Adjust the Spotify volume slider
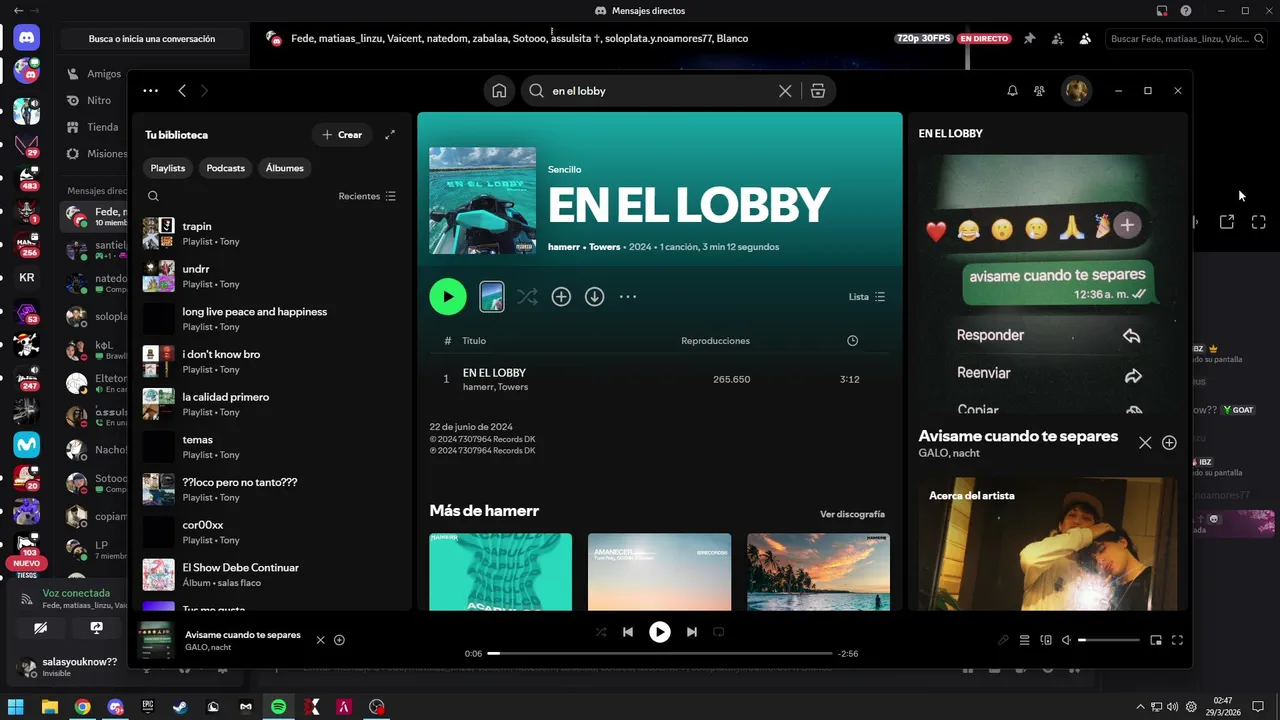Screen dimensions: 1280x720 click(x=1108, y=640)
